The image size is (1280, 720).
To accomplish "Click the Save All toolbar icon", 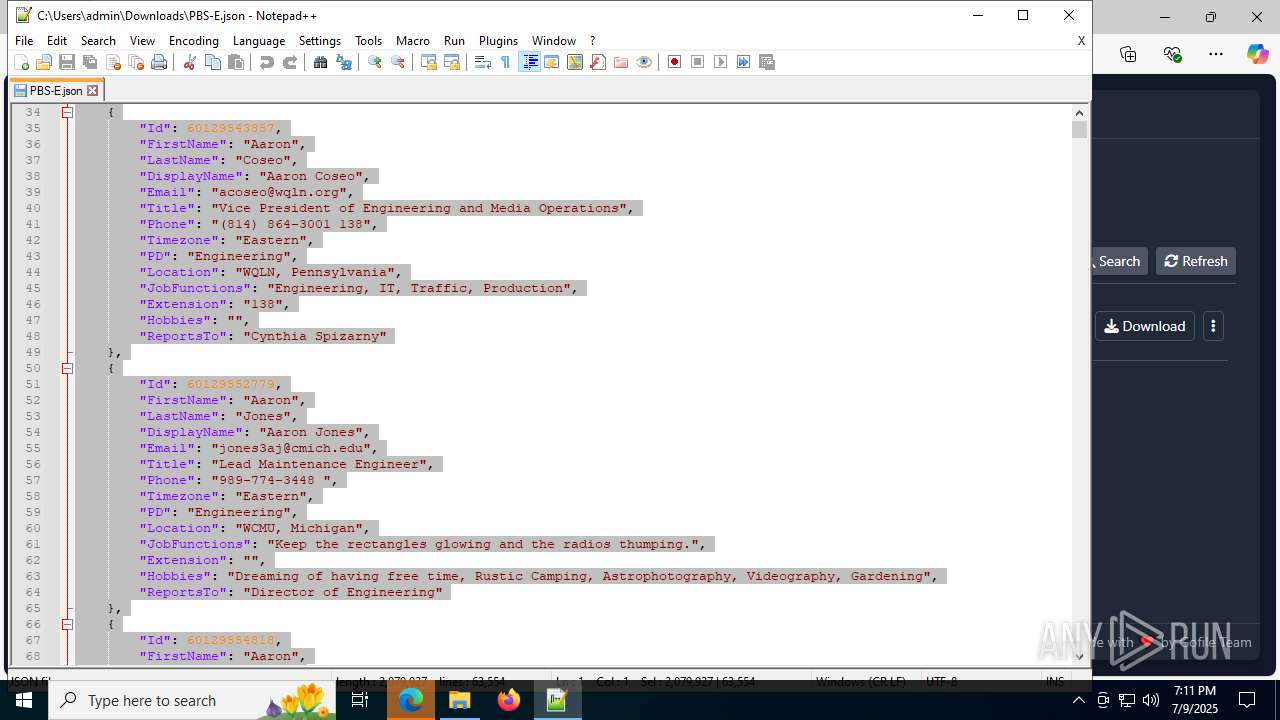I will tap(90, 62).
